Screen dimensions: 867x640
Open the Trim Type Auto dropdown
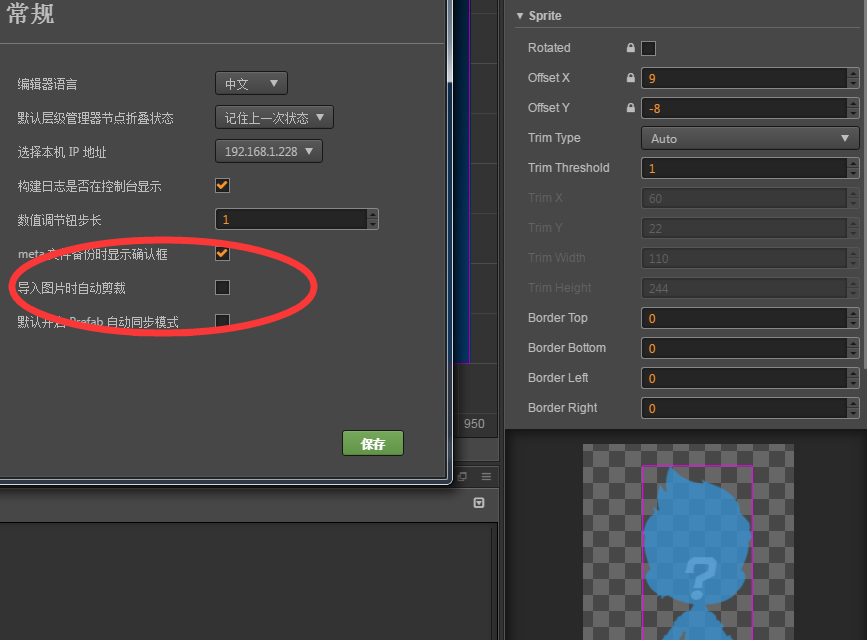coord(750,138)
